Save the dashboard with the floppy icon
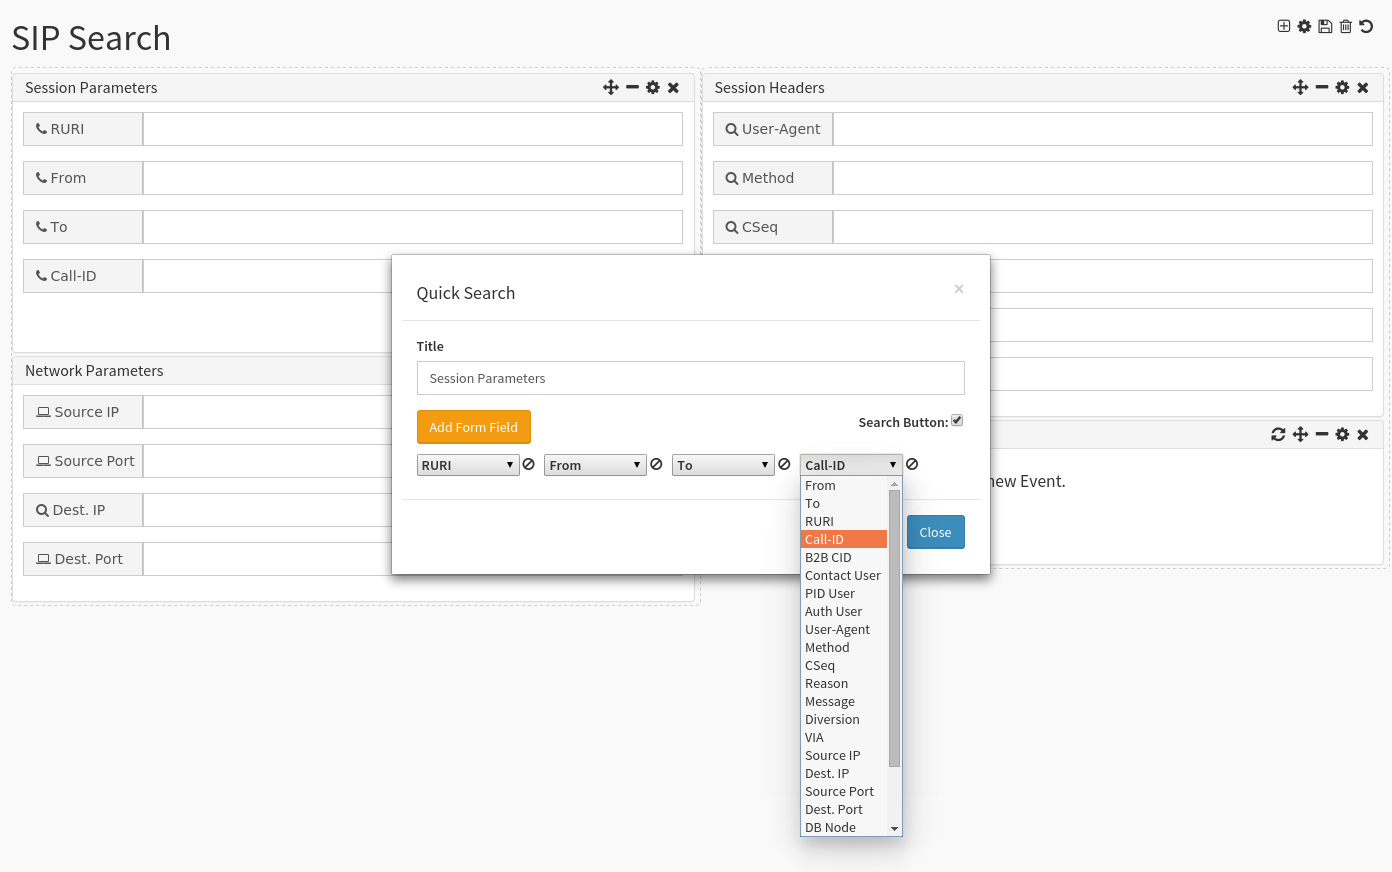This screenshot has height=872, width=1392. pos(1325,26)
